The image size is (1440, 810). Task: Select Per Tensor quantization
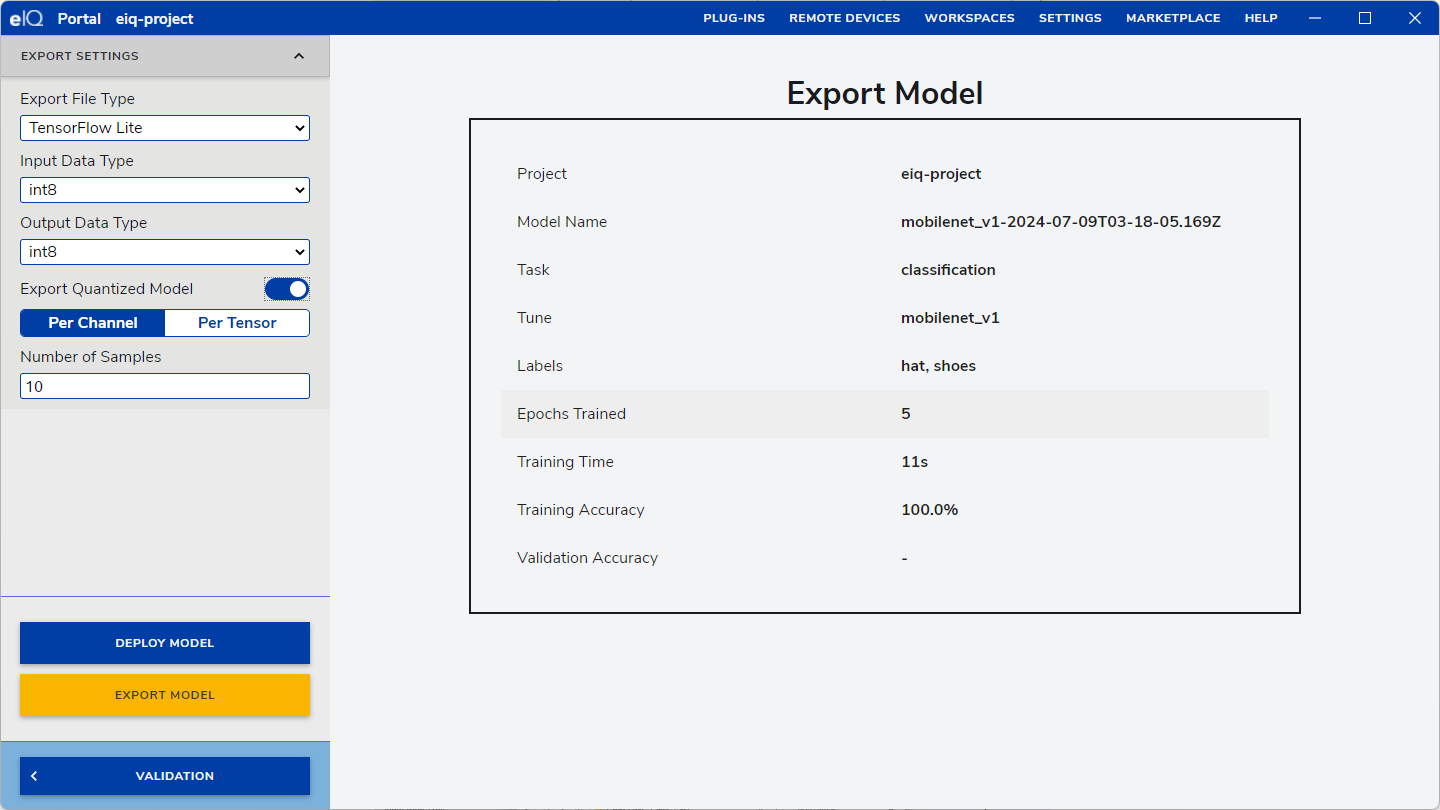(x=237, y=323)
